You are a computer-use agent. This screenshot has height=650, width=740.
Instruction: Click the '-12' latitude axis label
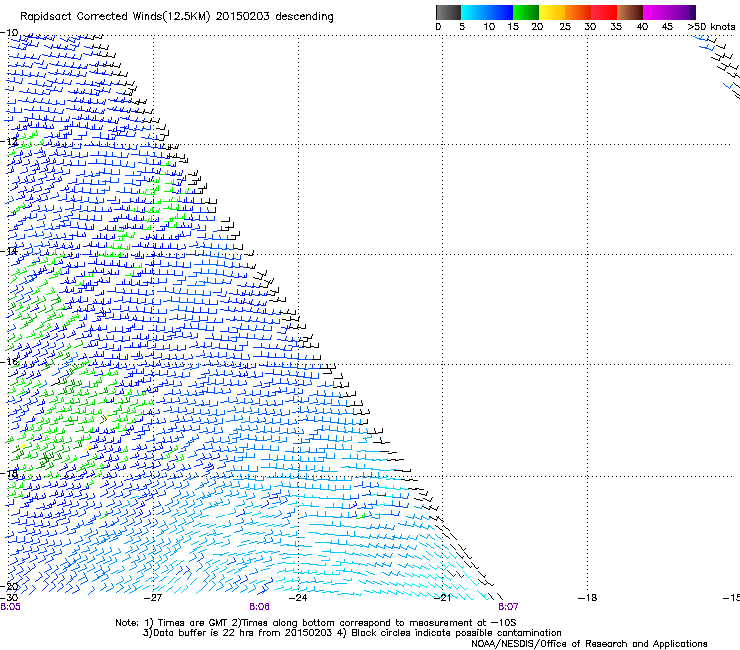[x=9, y=142]
